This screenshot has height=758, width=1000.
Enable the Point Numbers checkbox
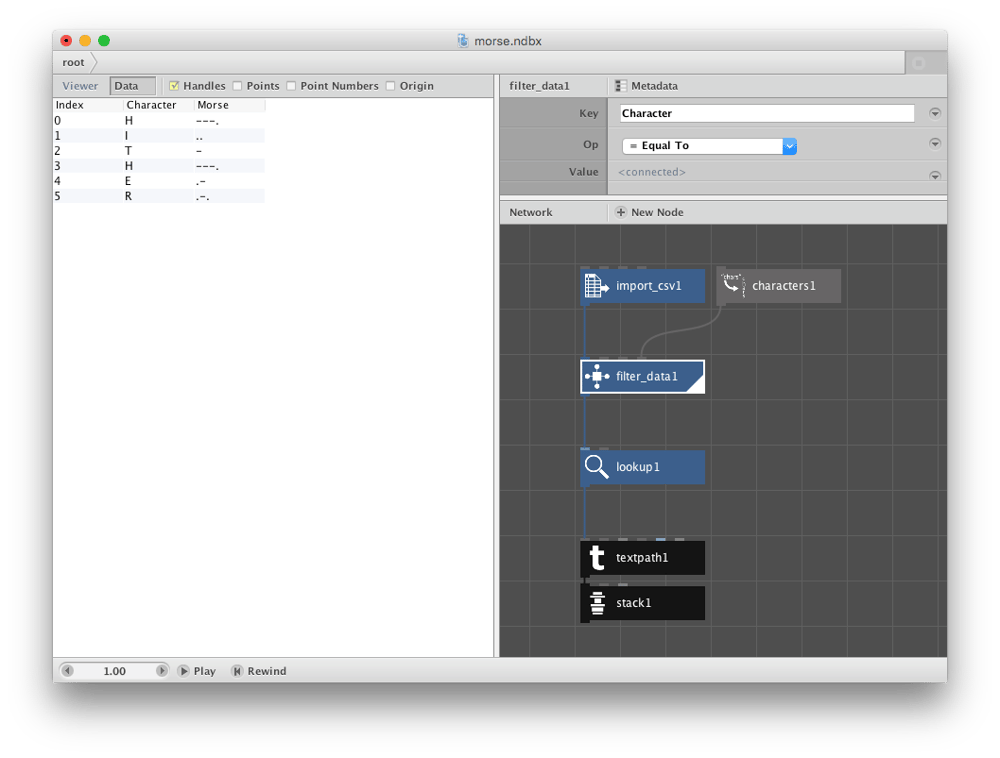[x=291, y=86]
